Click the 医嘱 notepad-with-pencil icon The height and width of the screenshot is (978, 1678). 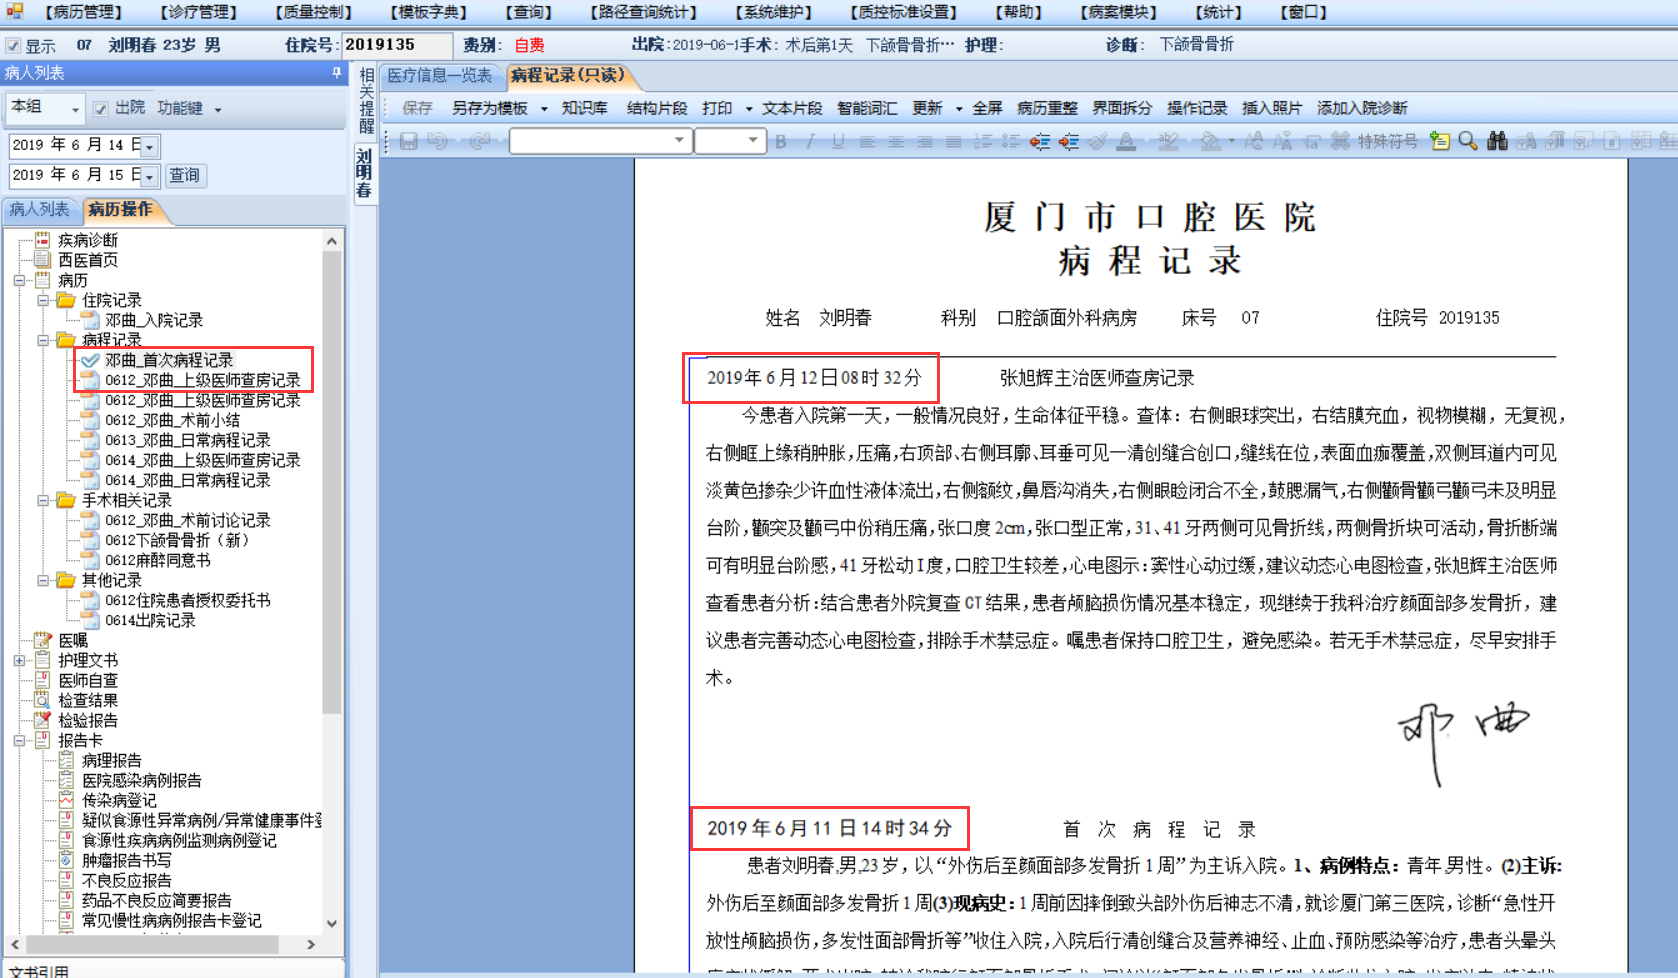43,640
